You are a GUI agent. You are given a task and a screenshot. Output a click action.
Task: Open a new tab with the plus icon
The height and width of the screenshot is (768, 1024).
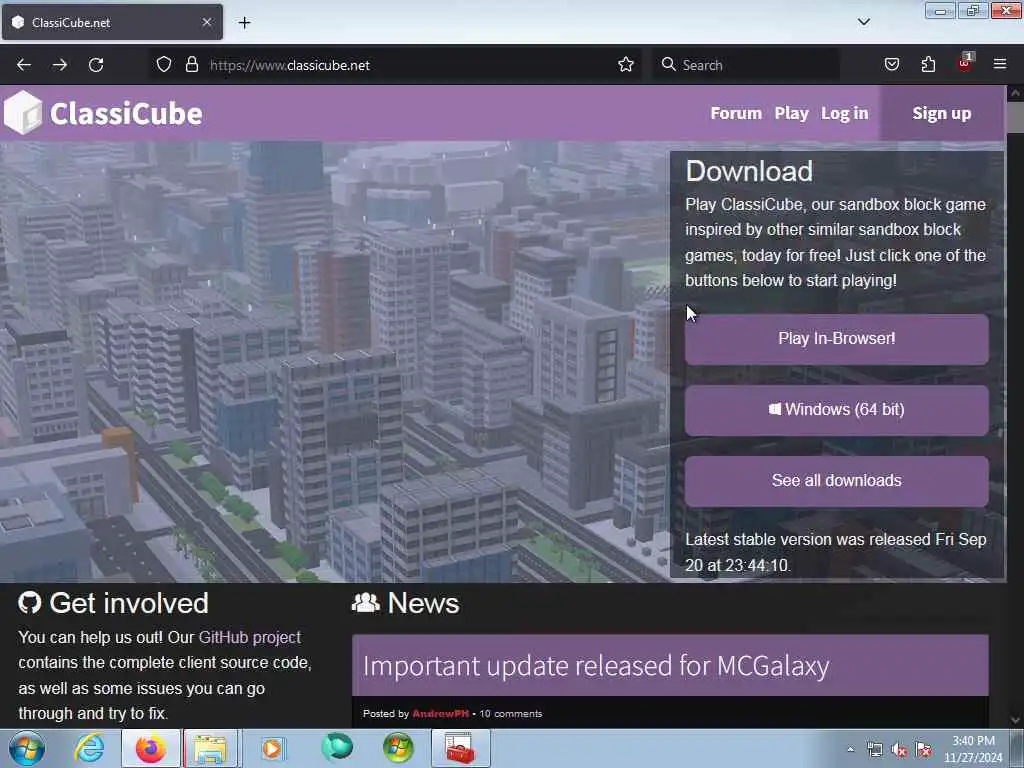pos(244,23)
